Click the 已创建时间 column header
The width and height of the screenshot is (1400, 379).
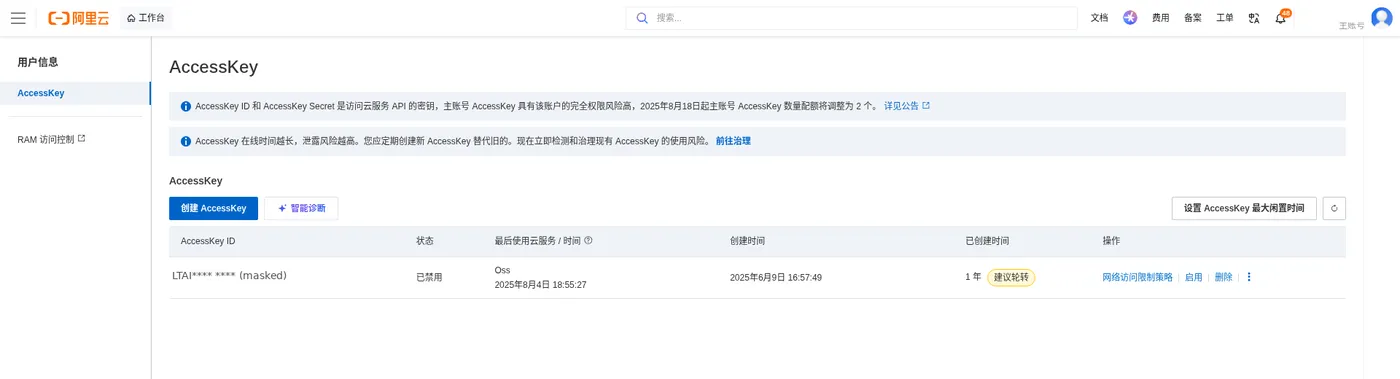987,241
